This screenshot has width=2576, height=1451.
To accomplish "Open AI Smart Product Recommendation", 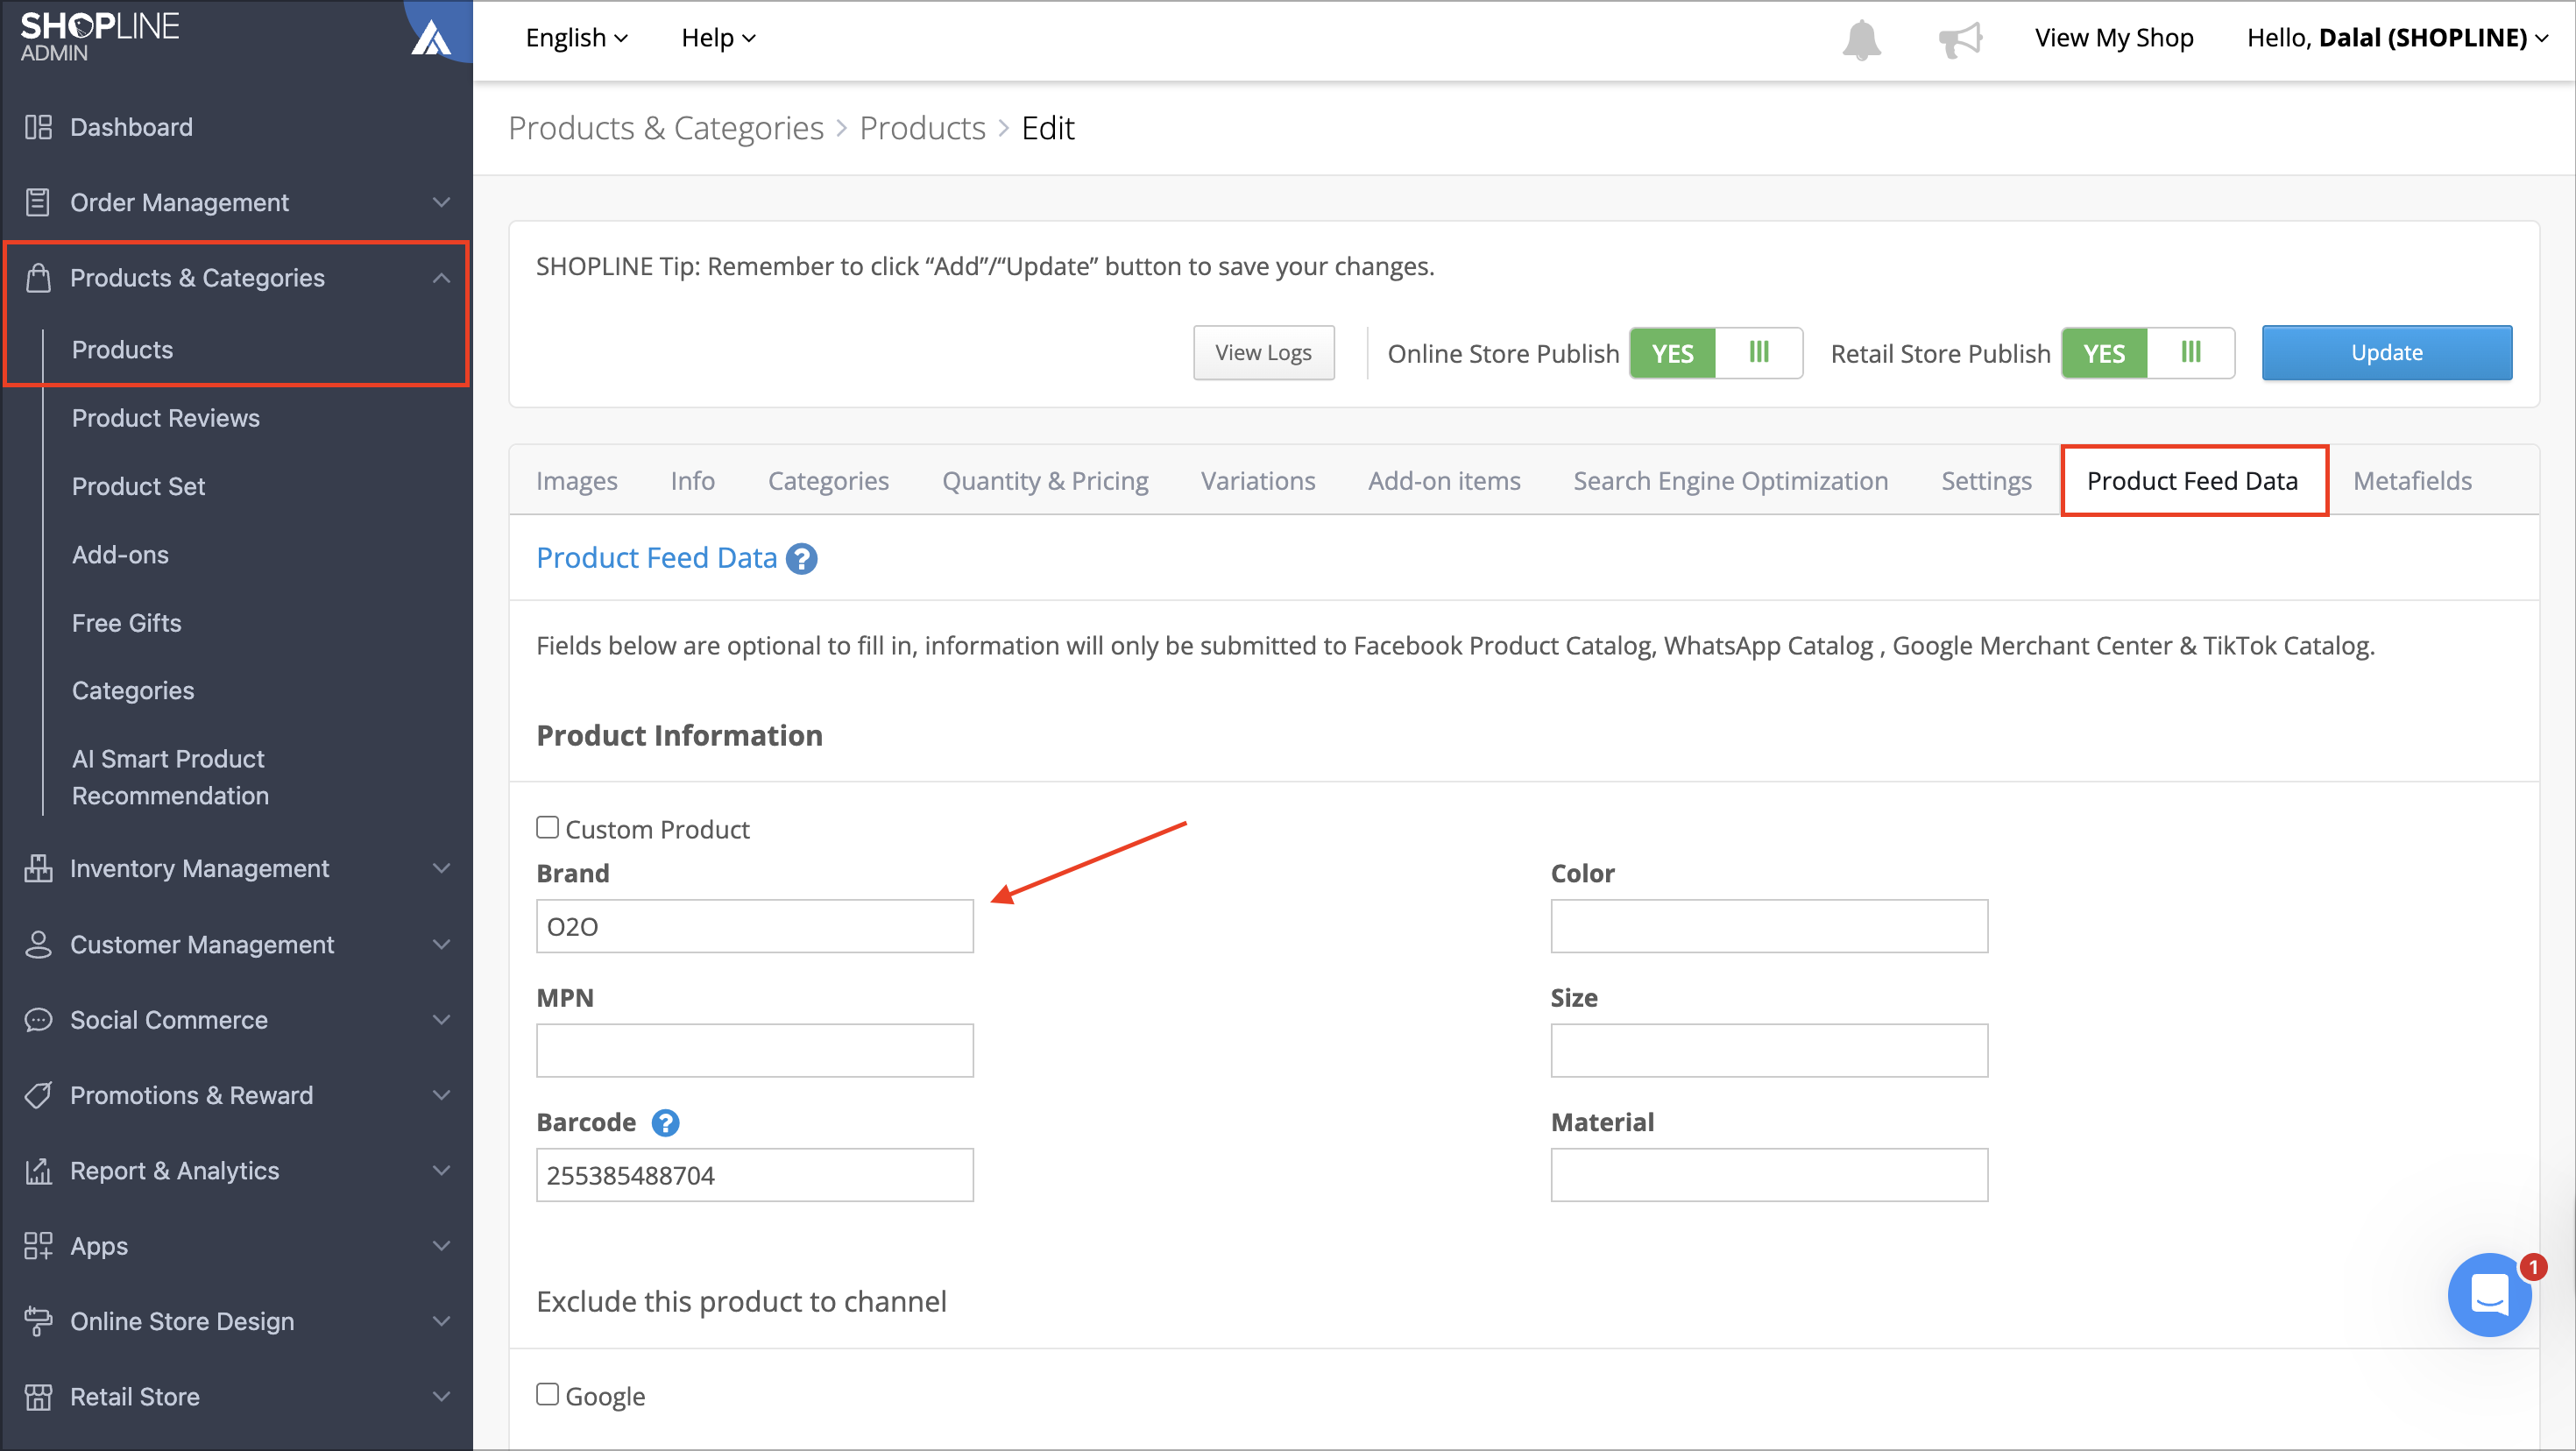I will pyautogui.click(x=170, y=777).
